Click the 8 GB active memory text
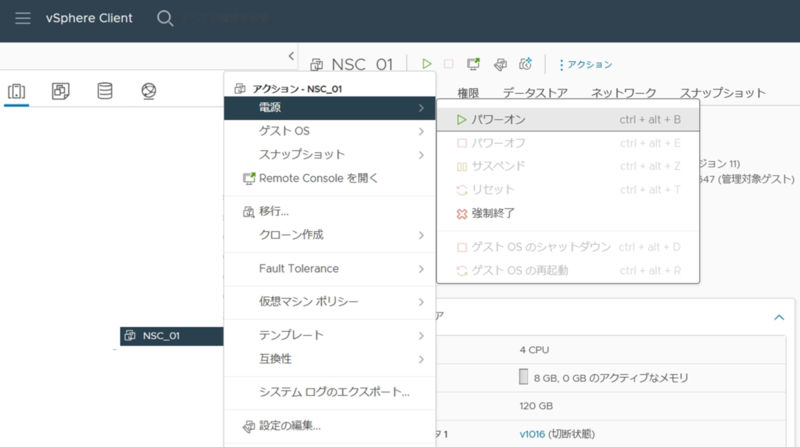This screenshot has width=800, height=447. [611, 378]
